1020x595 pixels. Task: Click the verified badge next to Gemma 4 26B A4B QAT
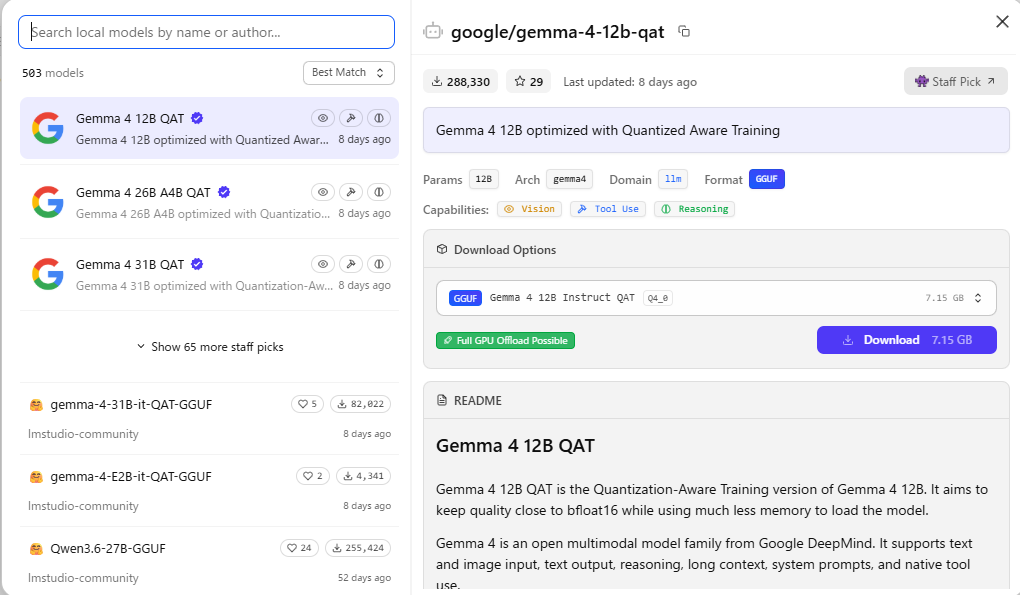(x=224, y=192)
